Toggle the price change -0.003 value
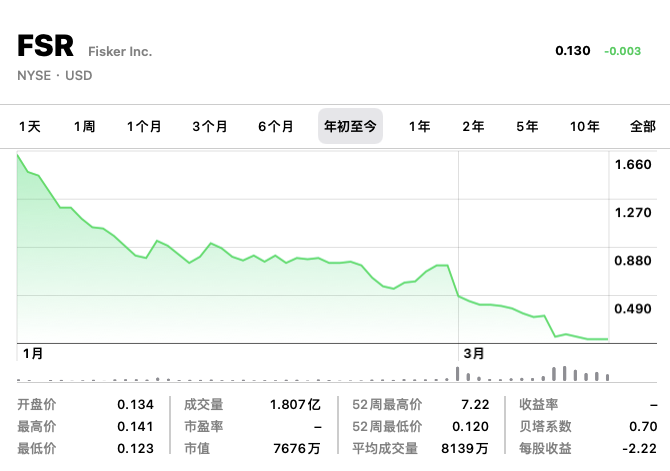 623,51
